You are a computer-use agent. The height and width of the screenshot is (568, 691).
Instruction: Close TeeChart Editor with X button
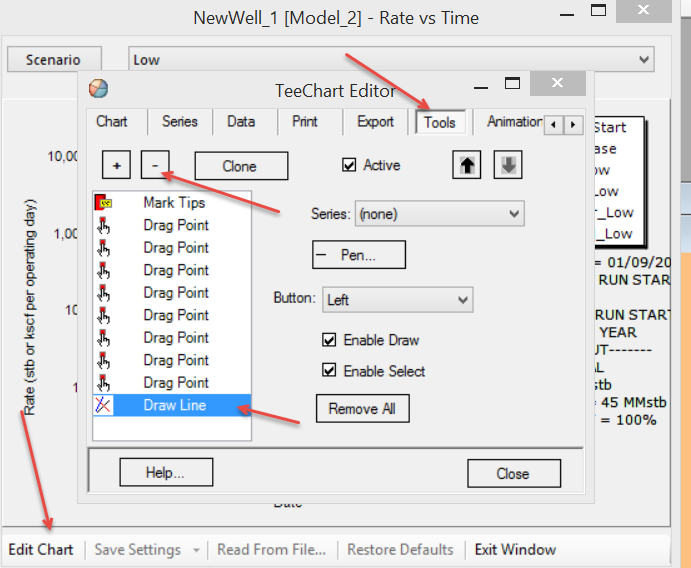557,83
